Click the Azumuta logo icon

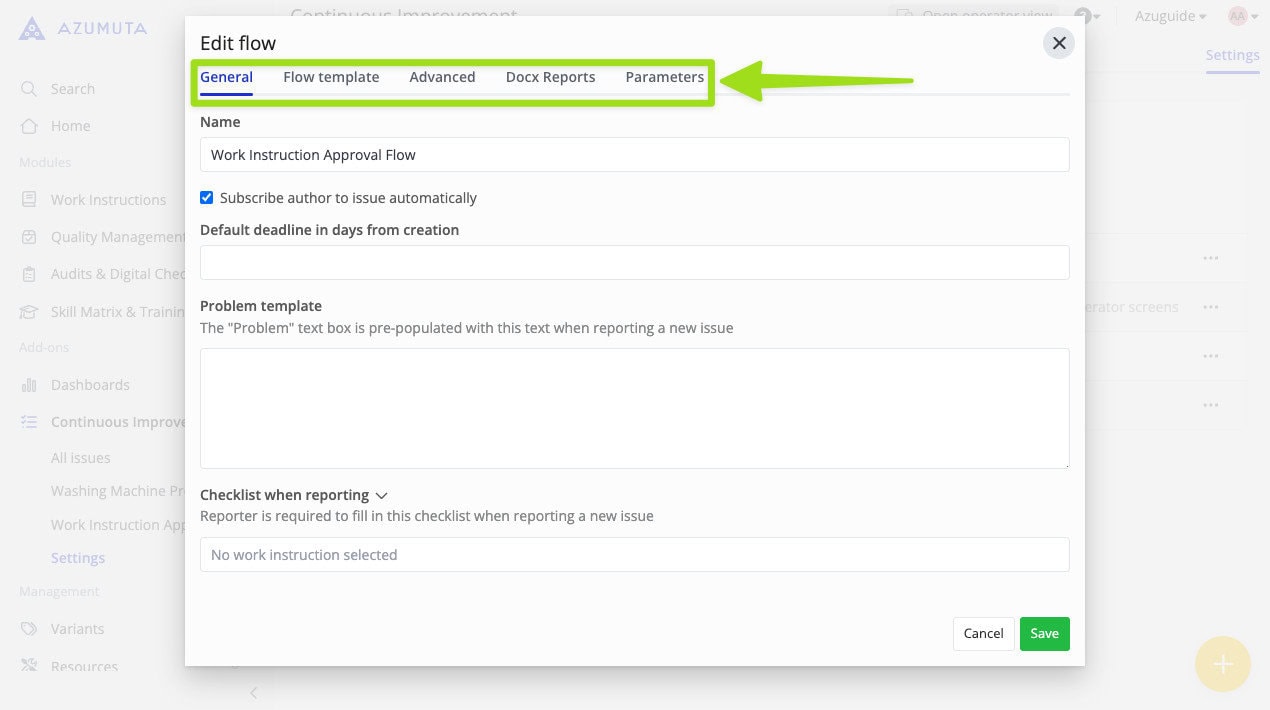[x=32, y=29]
